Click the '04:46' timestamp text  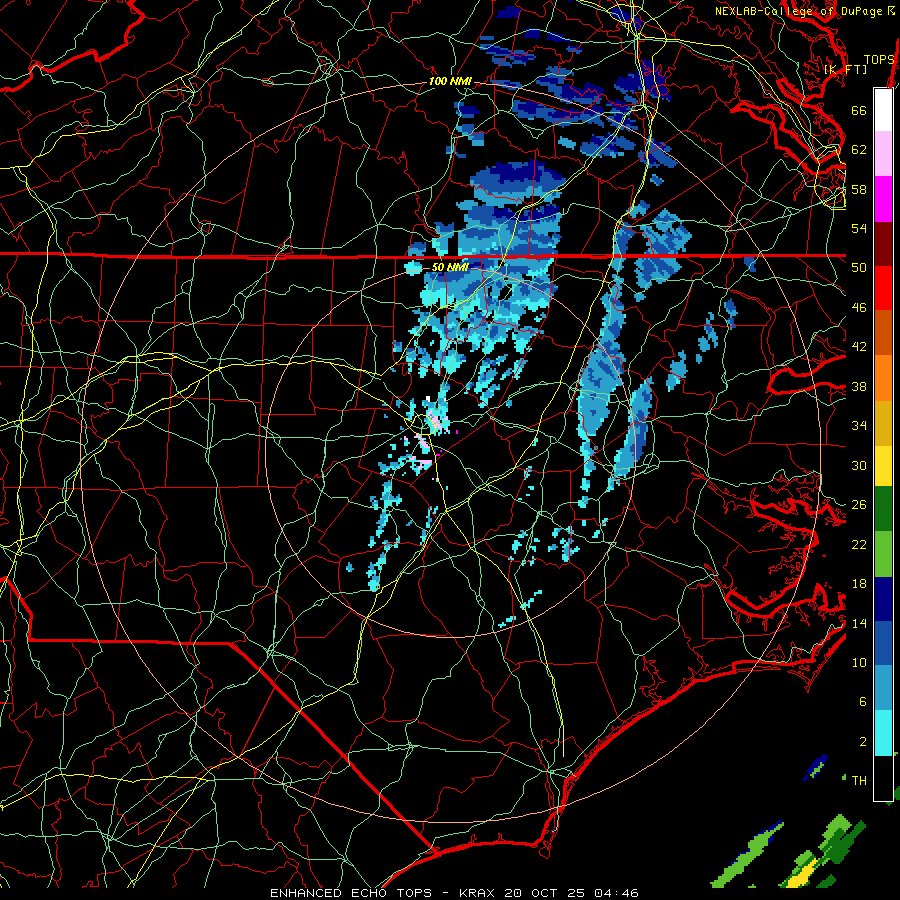(617, 893)
